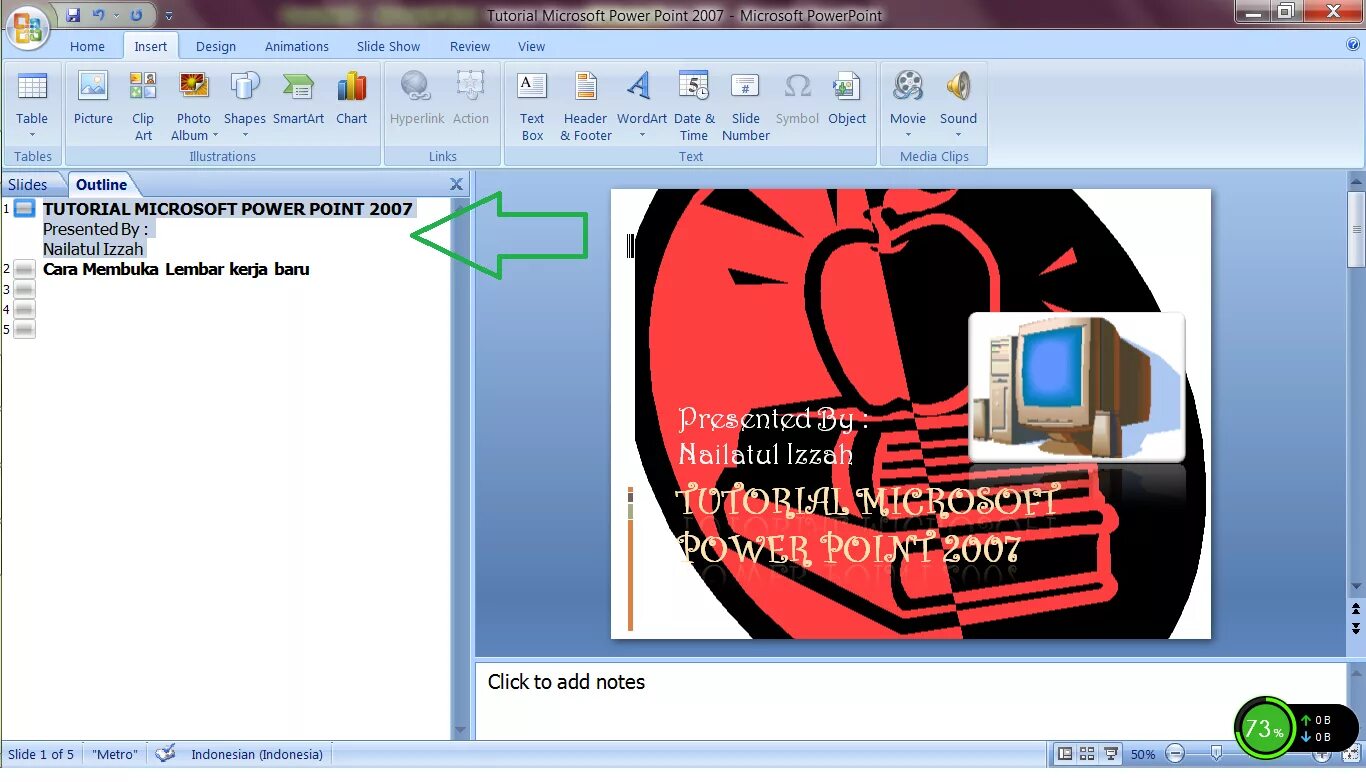Click outline heading 'Cara Membuka Lembar kerja baru'
1366x782 pixels.
pos(176,269)
